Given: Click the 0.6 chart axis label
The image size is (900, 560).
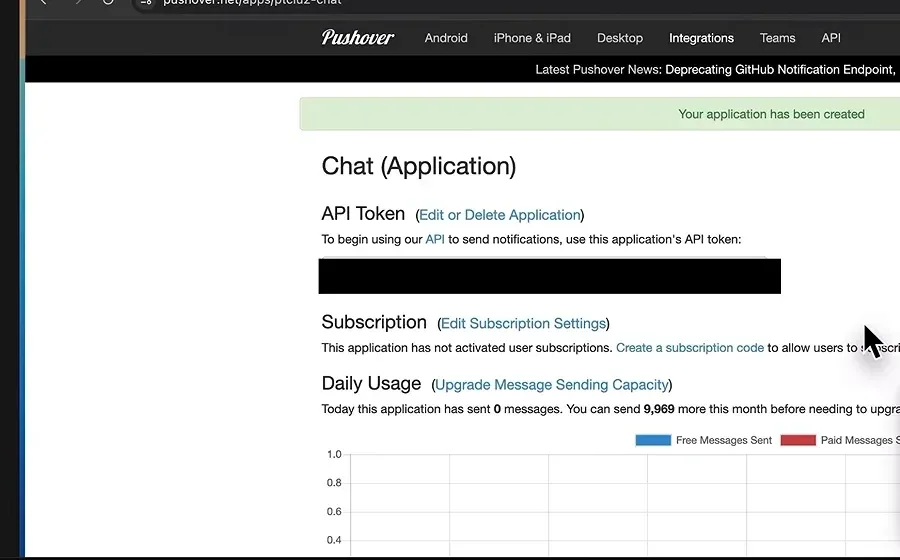Looking at the screenshot, I should pyautogui.click(x=334, y=511).
